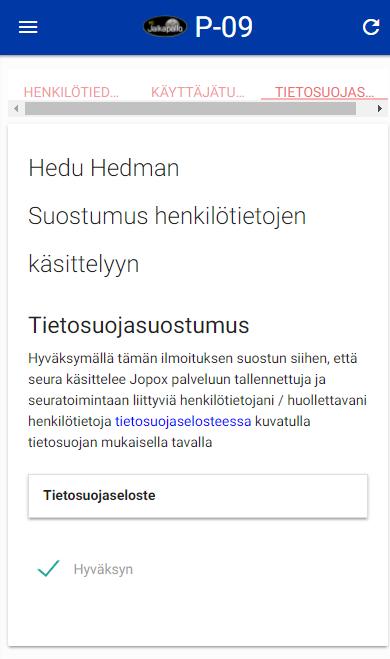Expand the Tietosuojaseloste panel
The width and height of the screenshot is (390, 659).
click(198, 496)
